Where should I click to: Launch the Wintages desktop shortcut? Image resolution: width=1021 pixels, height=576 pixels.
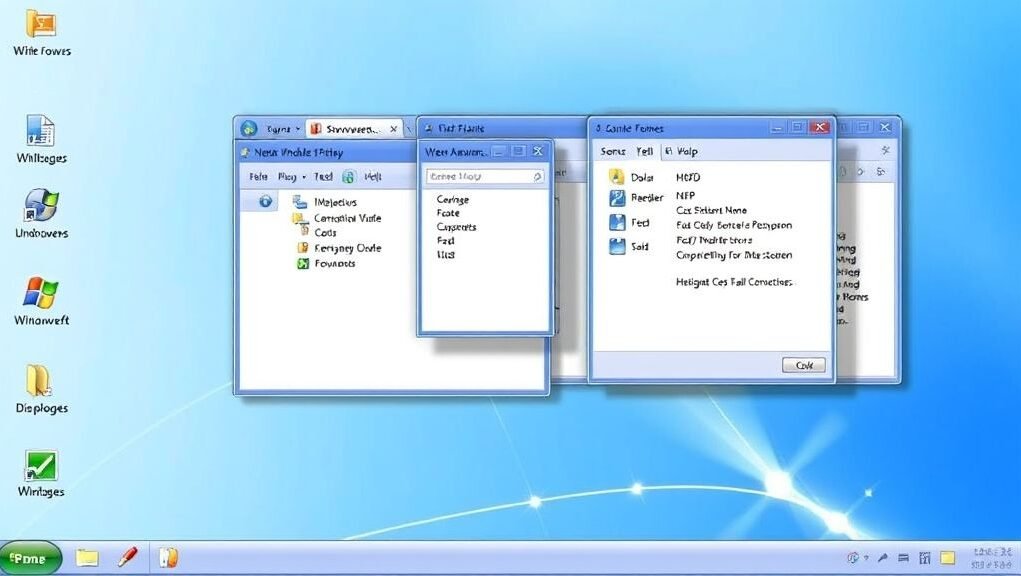click(x=40, y=465)
